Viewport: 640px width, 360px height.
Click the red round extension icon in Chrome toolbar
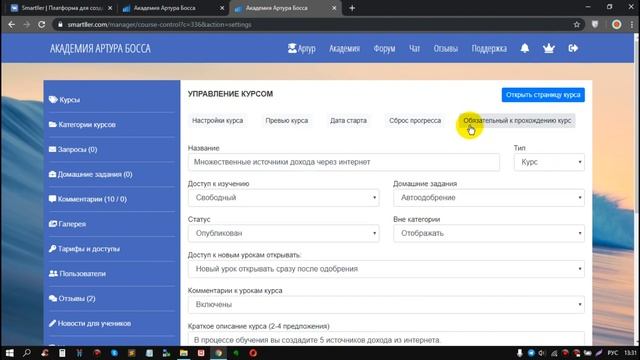616,24
